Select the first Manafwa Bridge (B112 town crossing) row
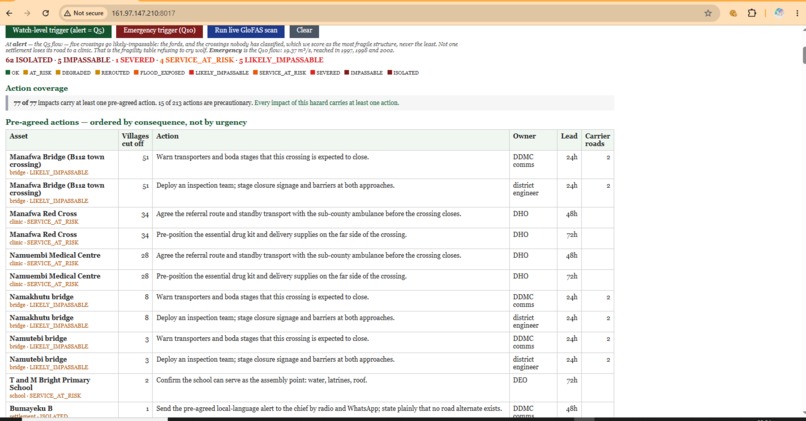The width and height of the screenshot is (806, 421). [x=310, y=164]
